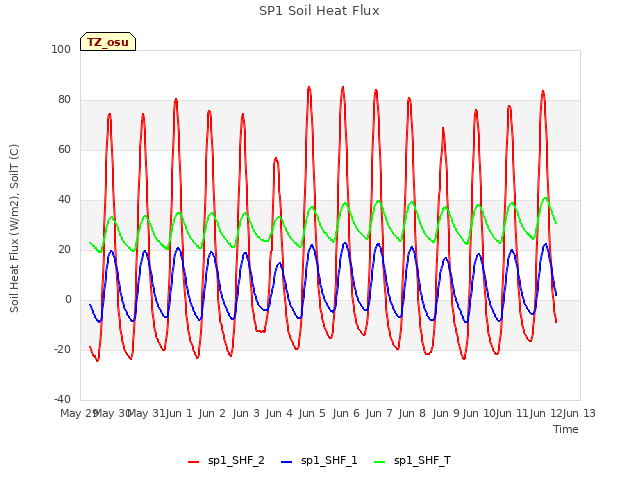Click the x-axis date label Jun 2
The width and height of the screenshot is (640, 480).
pos(212,413)
